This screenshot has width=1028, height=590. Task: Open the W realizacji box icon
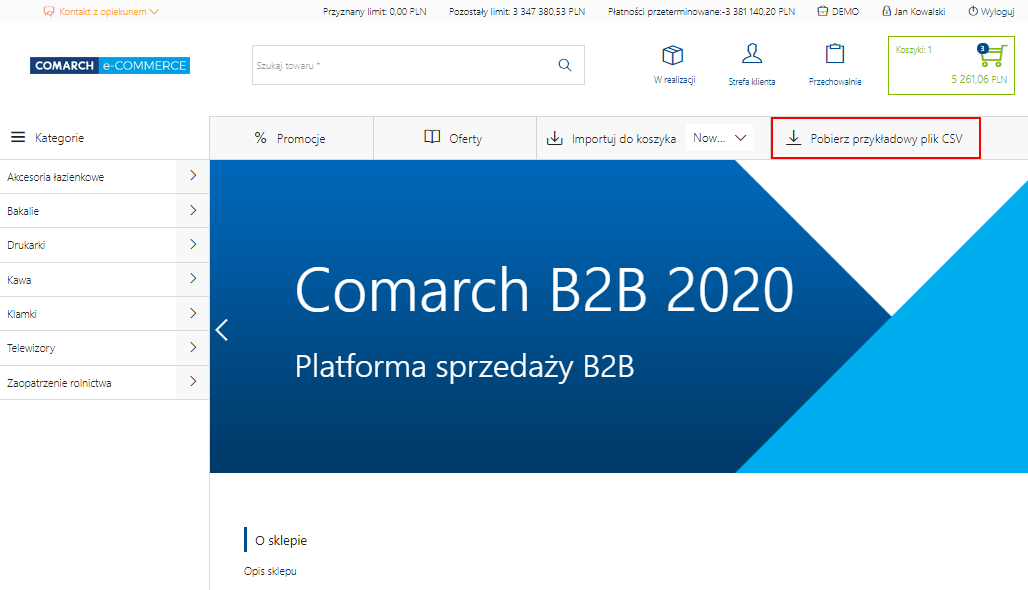673,55
